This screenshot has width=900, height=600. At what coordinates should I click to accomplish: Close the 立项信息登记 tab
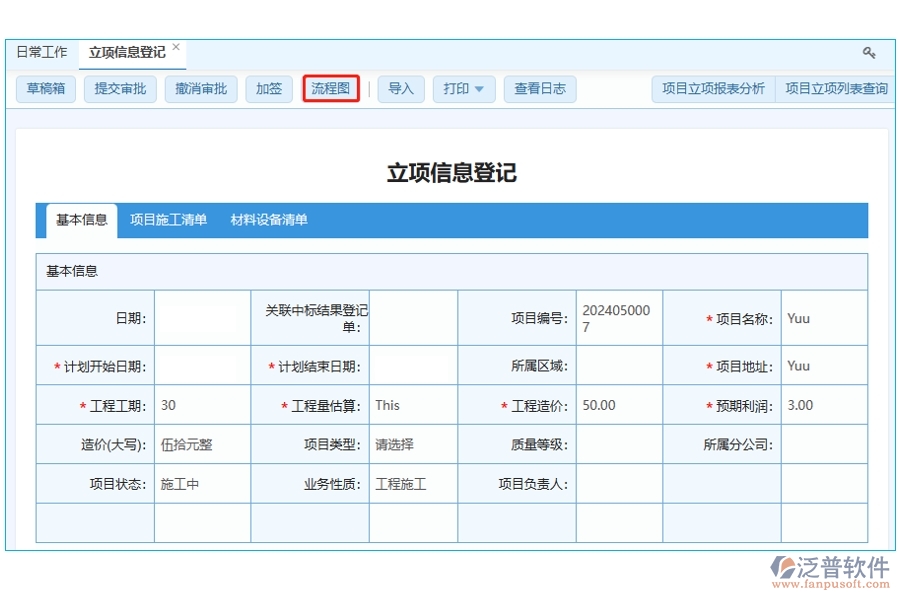pos(176,44)
